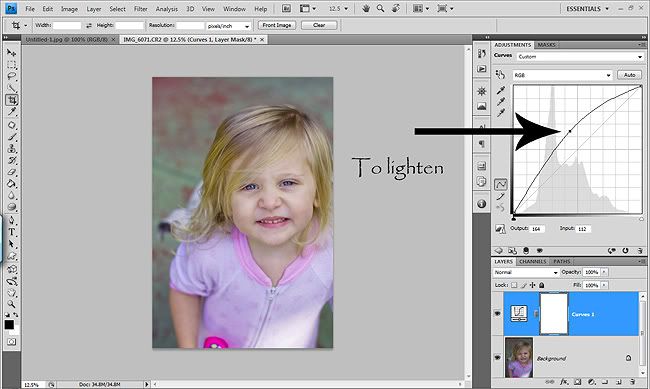
Task: Select the Zoom tool in the toolbox
Action: click(11, 304)
